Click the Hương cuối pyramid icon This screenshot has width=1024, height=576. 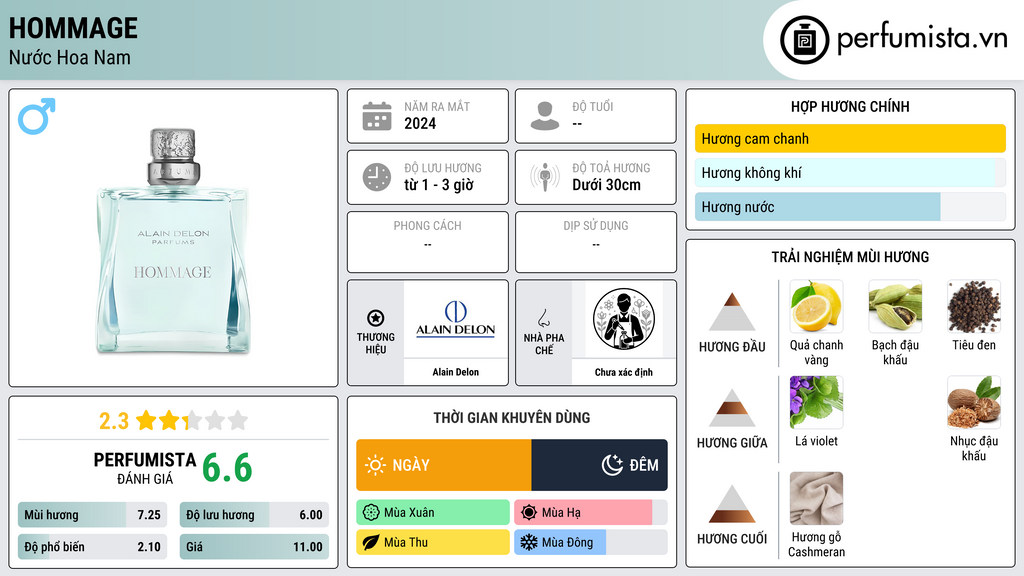coord(732,504)
